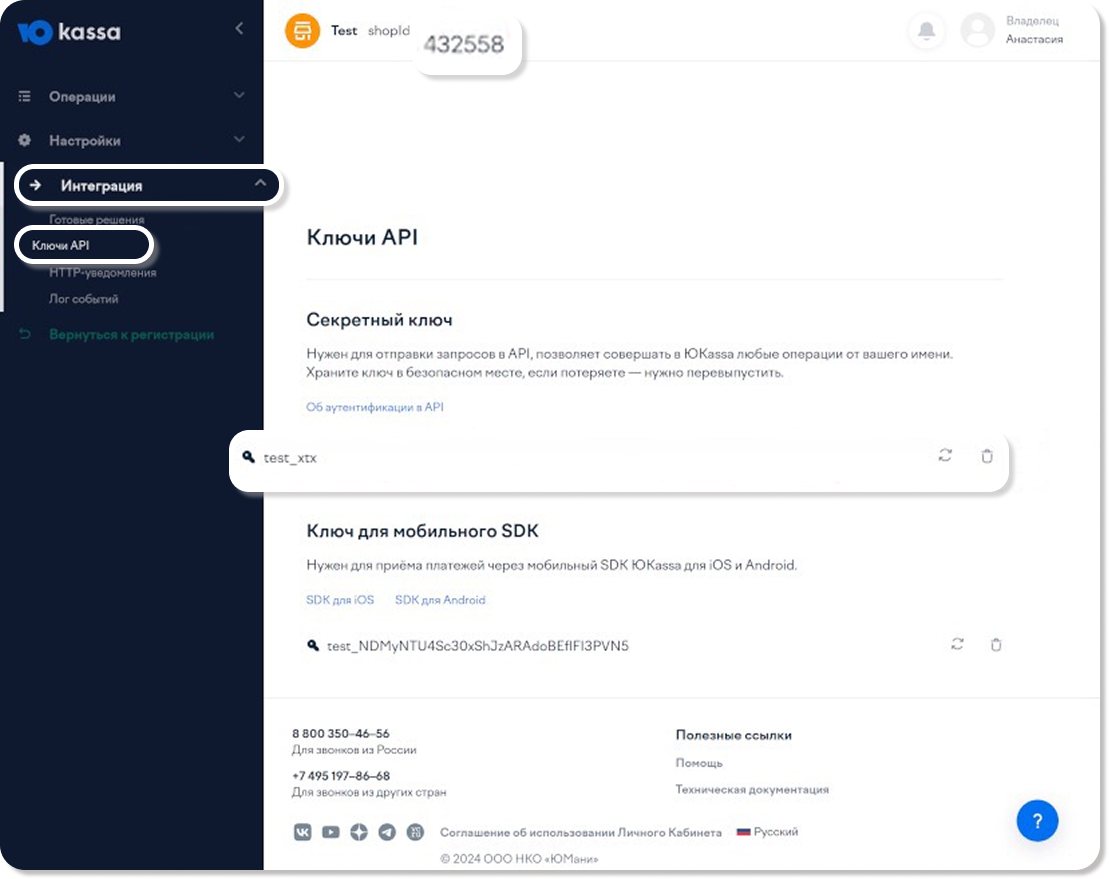Open the Telegram channel icon
This screenshot has height=879, width=1109.
pos(388,832)
